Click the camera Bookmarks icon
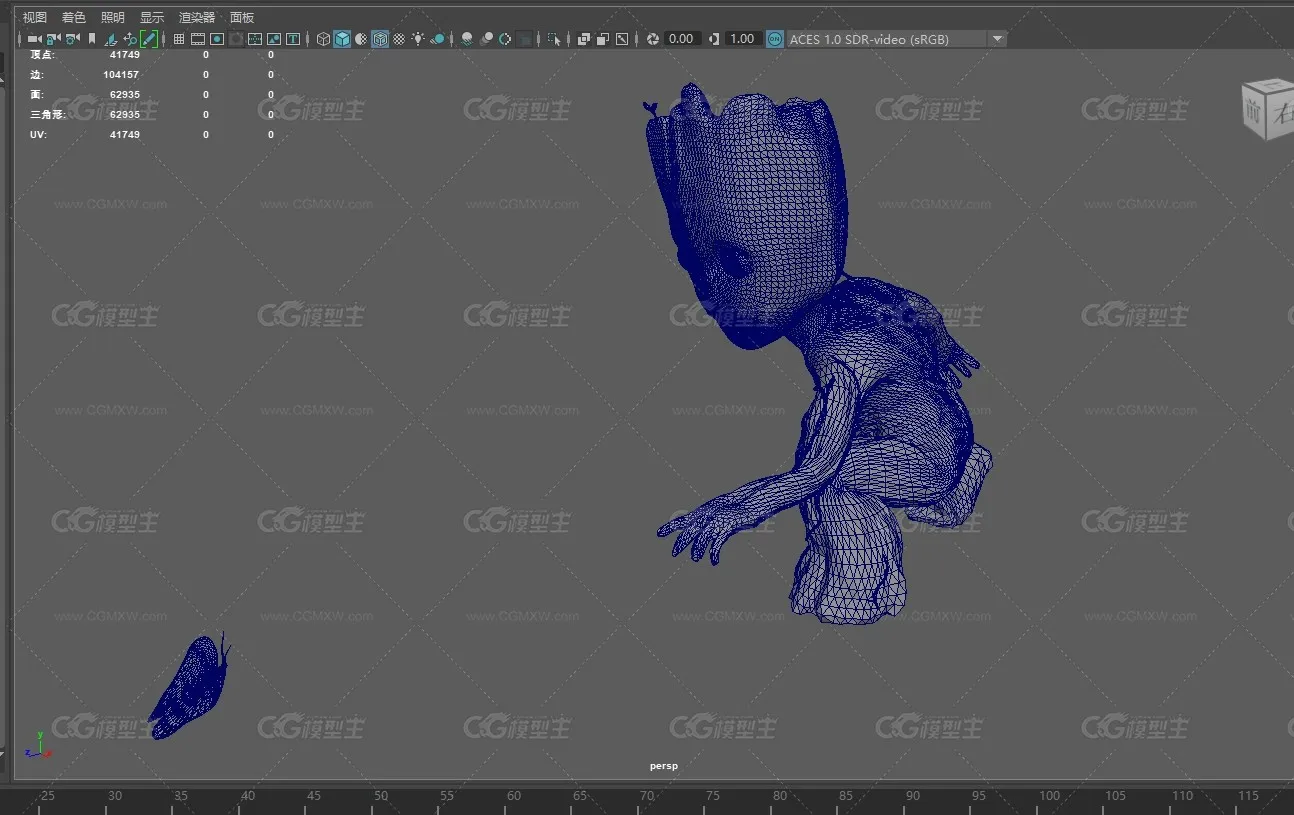This screenshot has height=815, width=1294. [x=92, y=39]
